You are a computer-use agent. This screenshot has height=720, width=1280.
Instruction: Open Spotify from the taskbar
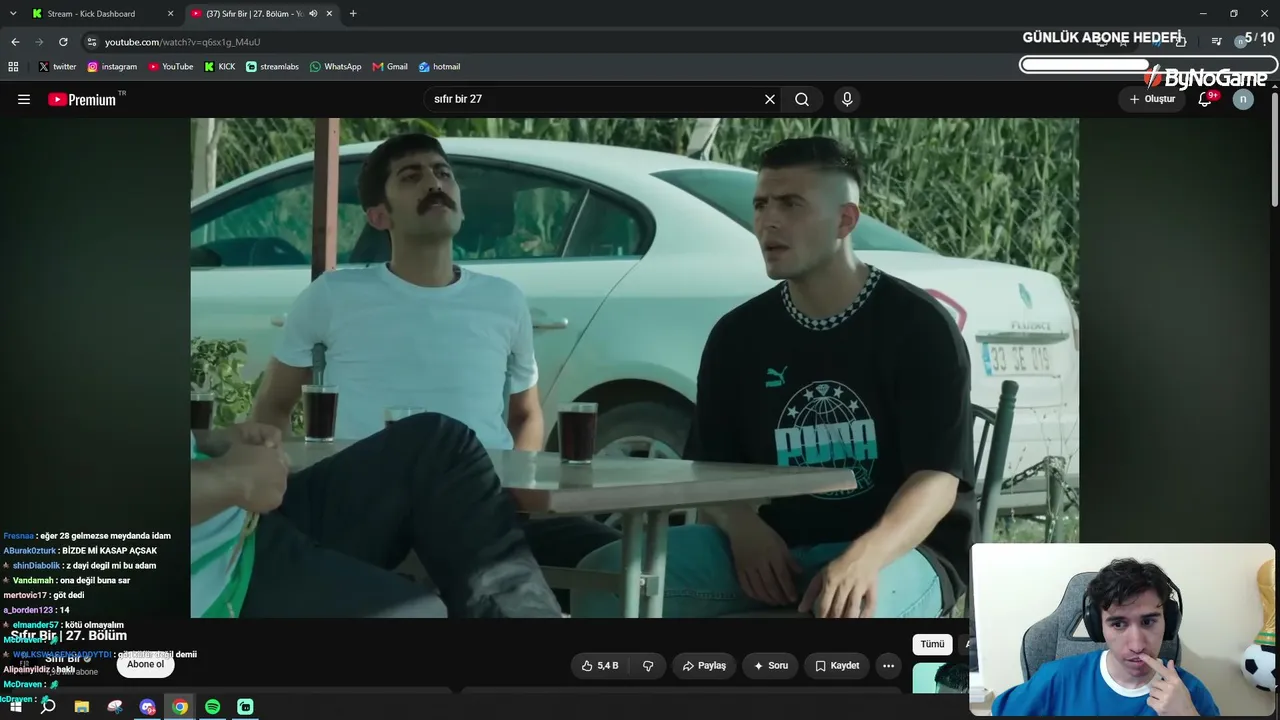click(212, 707)
